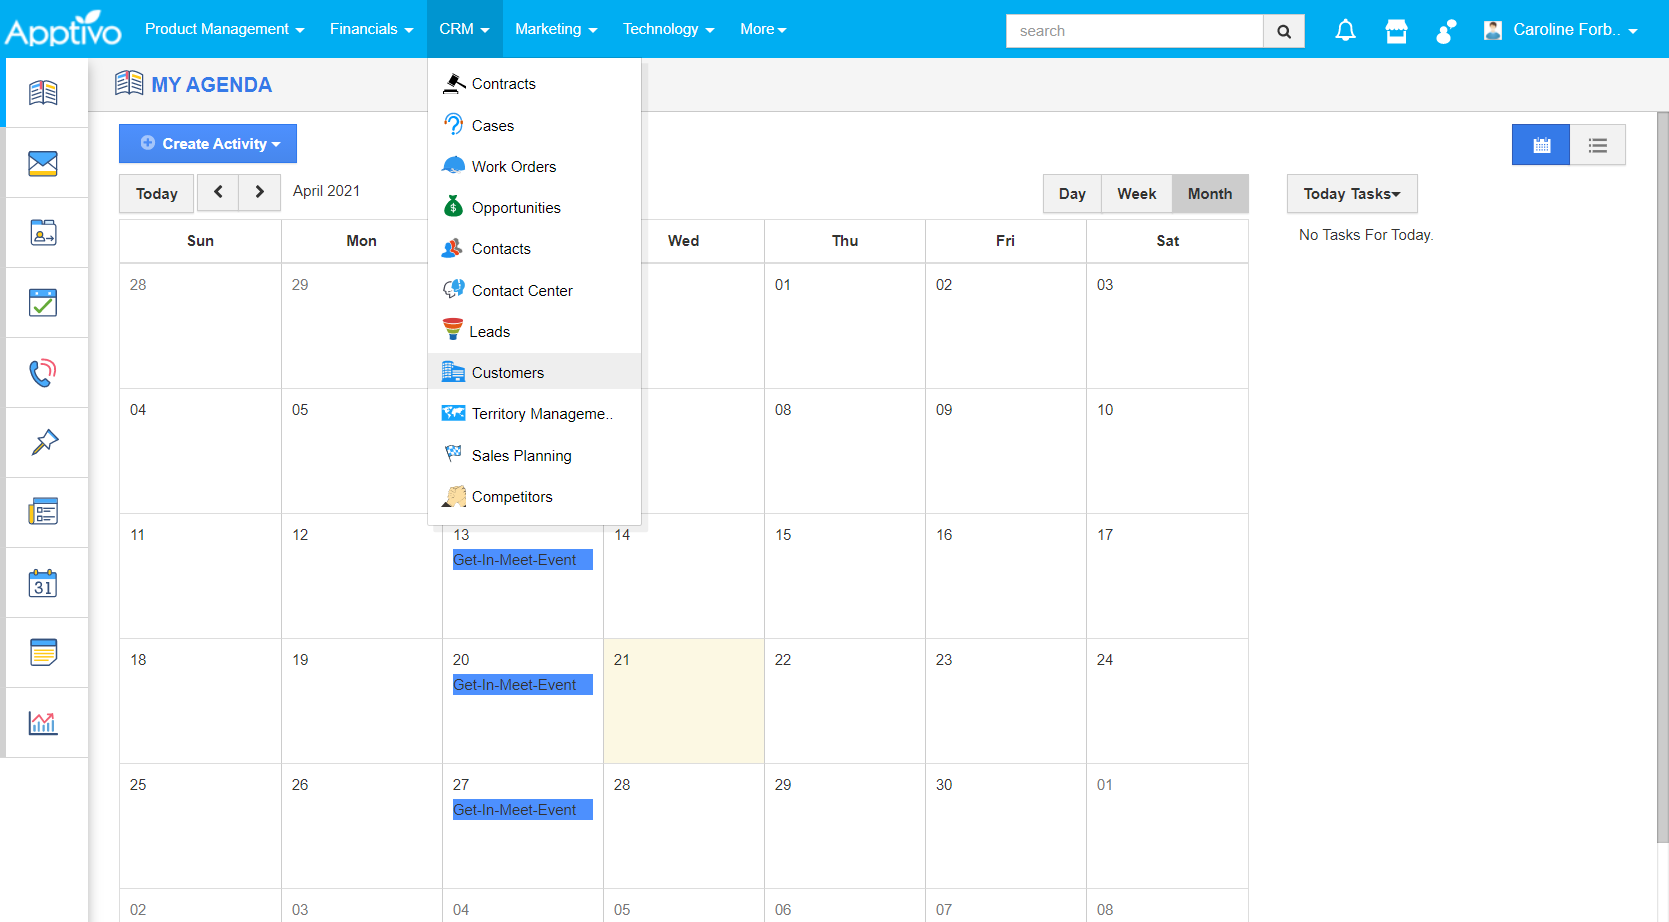Switch to calendar grid view

point(1540,145)
